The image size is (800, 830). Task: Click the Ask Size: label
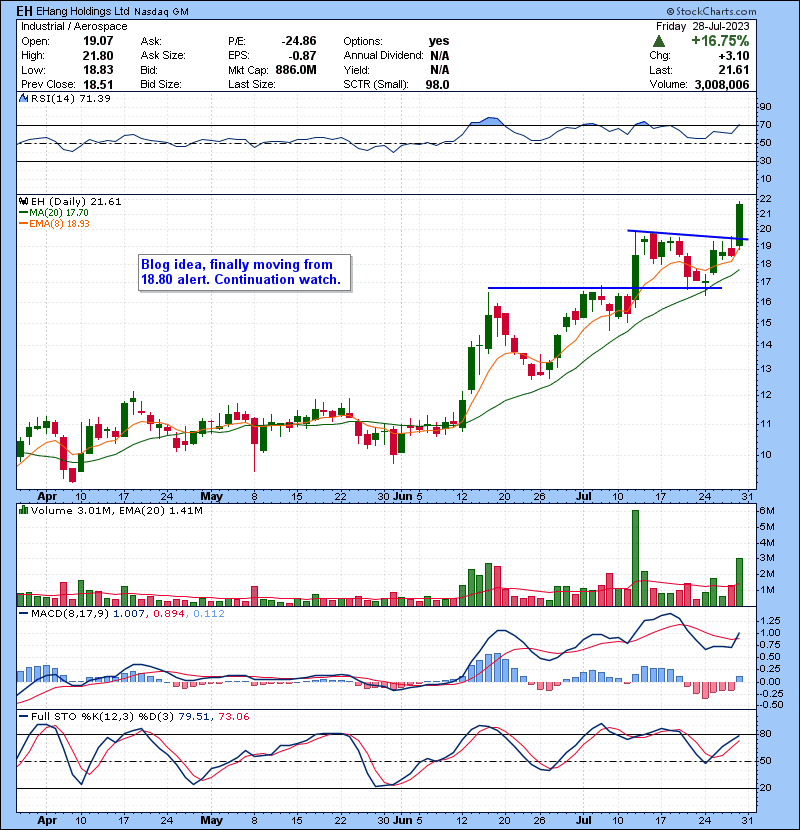163,56
